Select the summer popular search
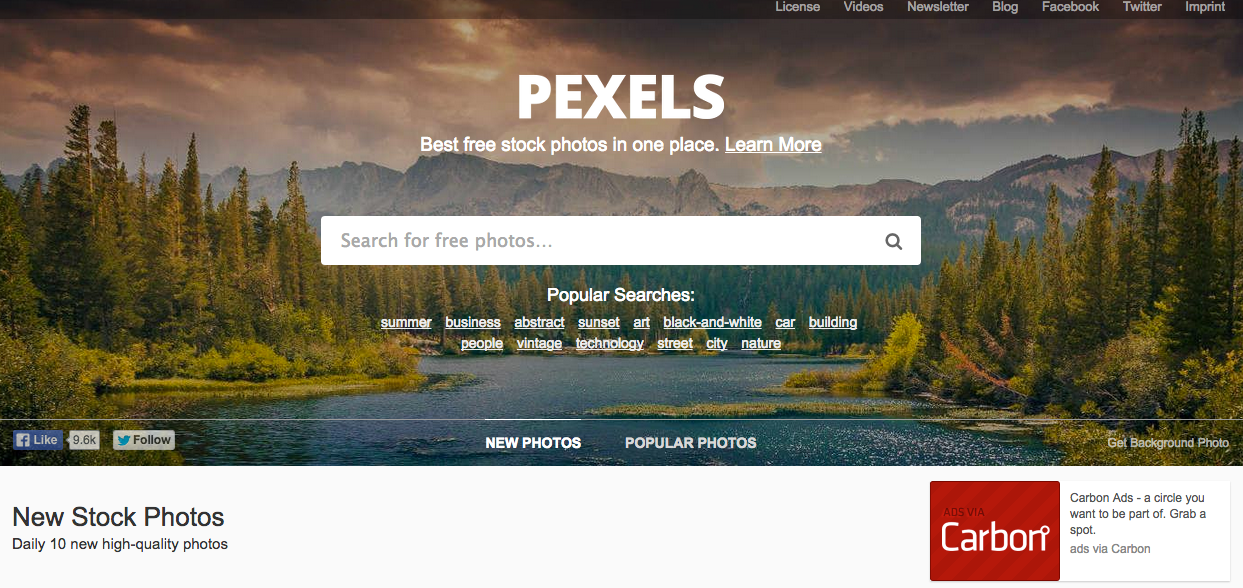1243x588 pixels. (x=406, y=323)
